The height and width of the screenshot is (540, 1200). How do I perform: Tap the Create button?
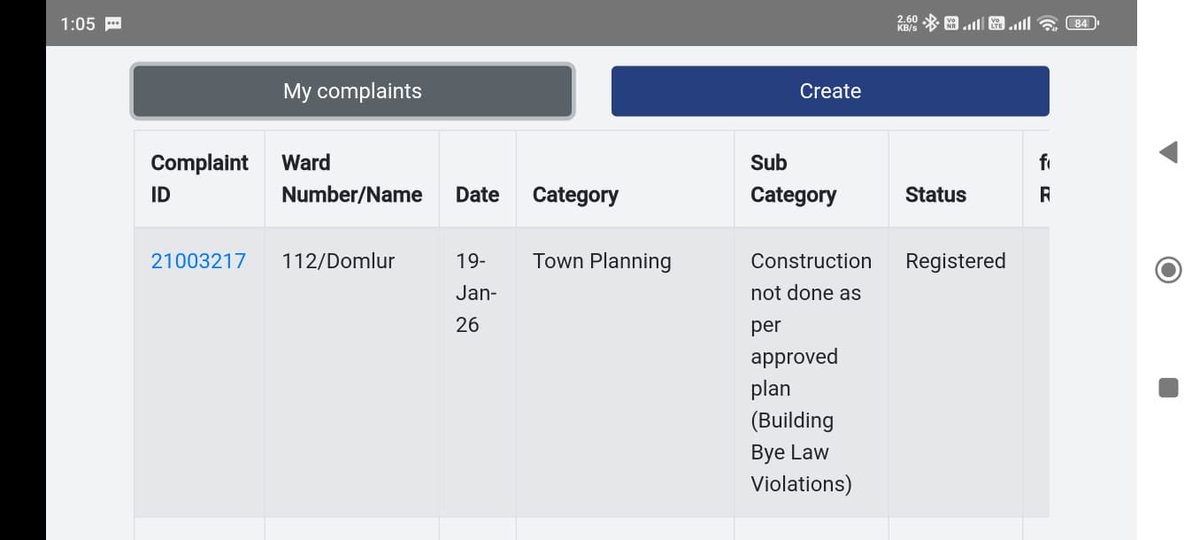[830, 91]
